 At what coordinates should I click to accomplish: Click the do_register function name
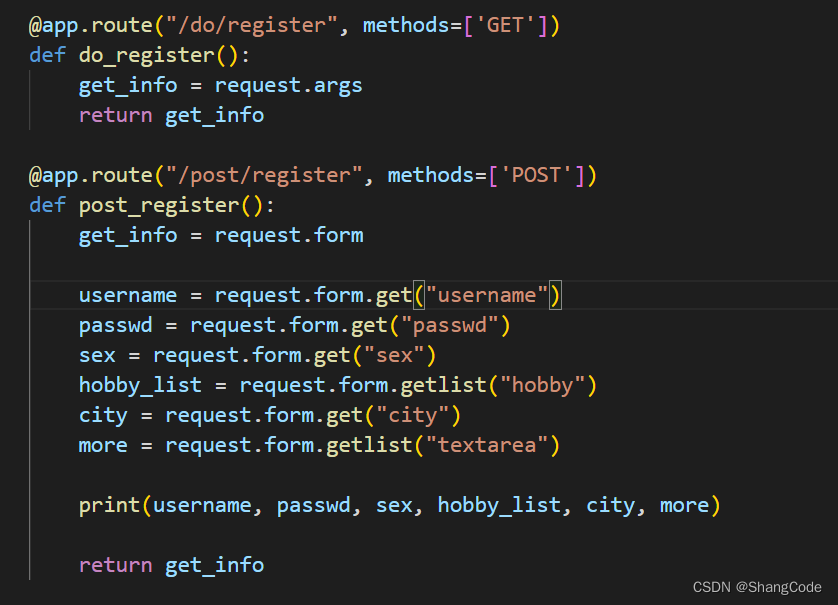point(147,55)
